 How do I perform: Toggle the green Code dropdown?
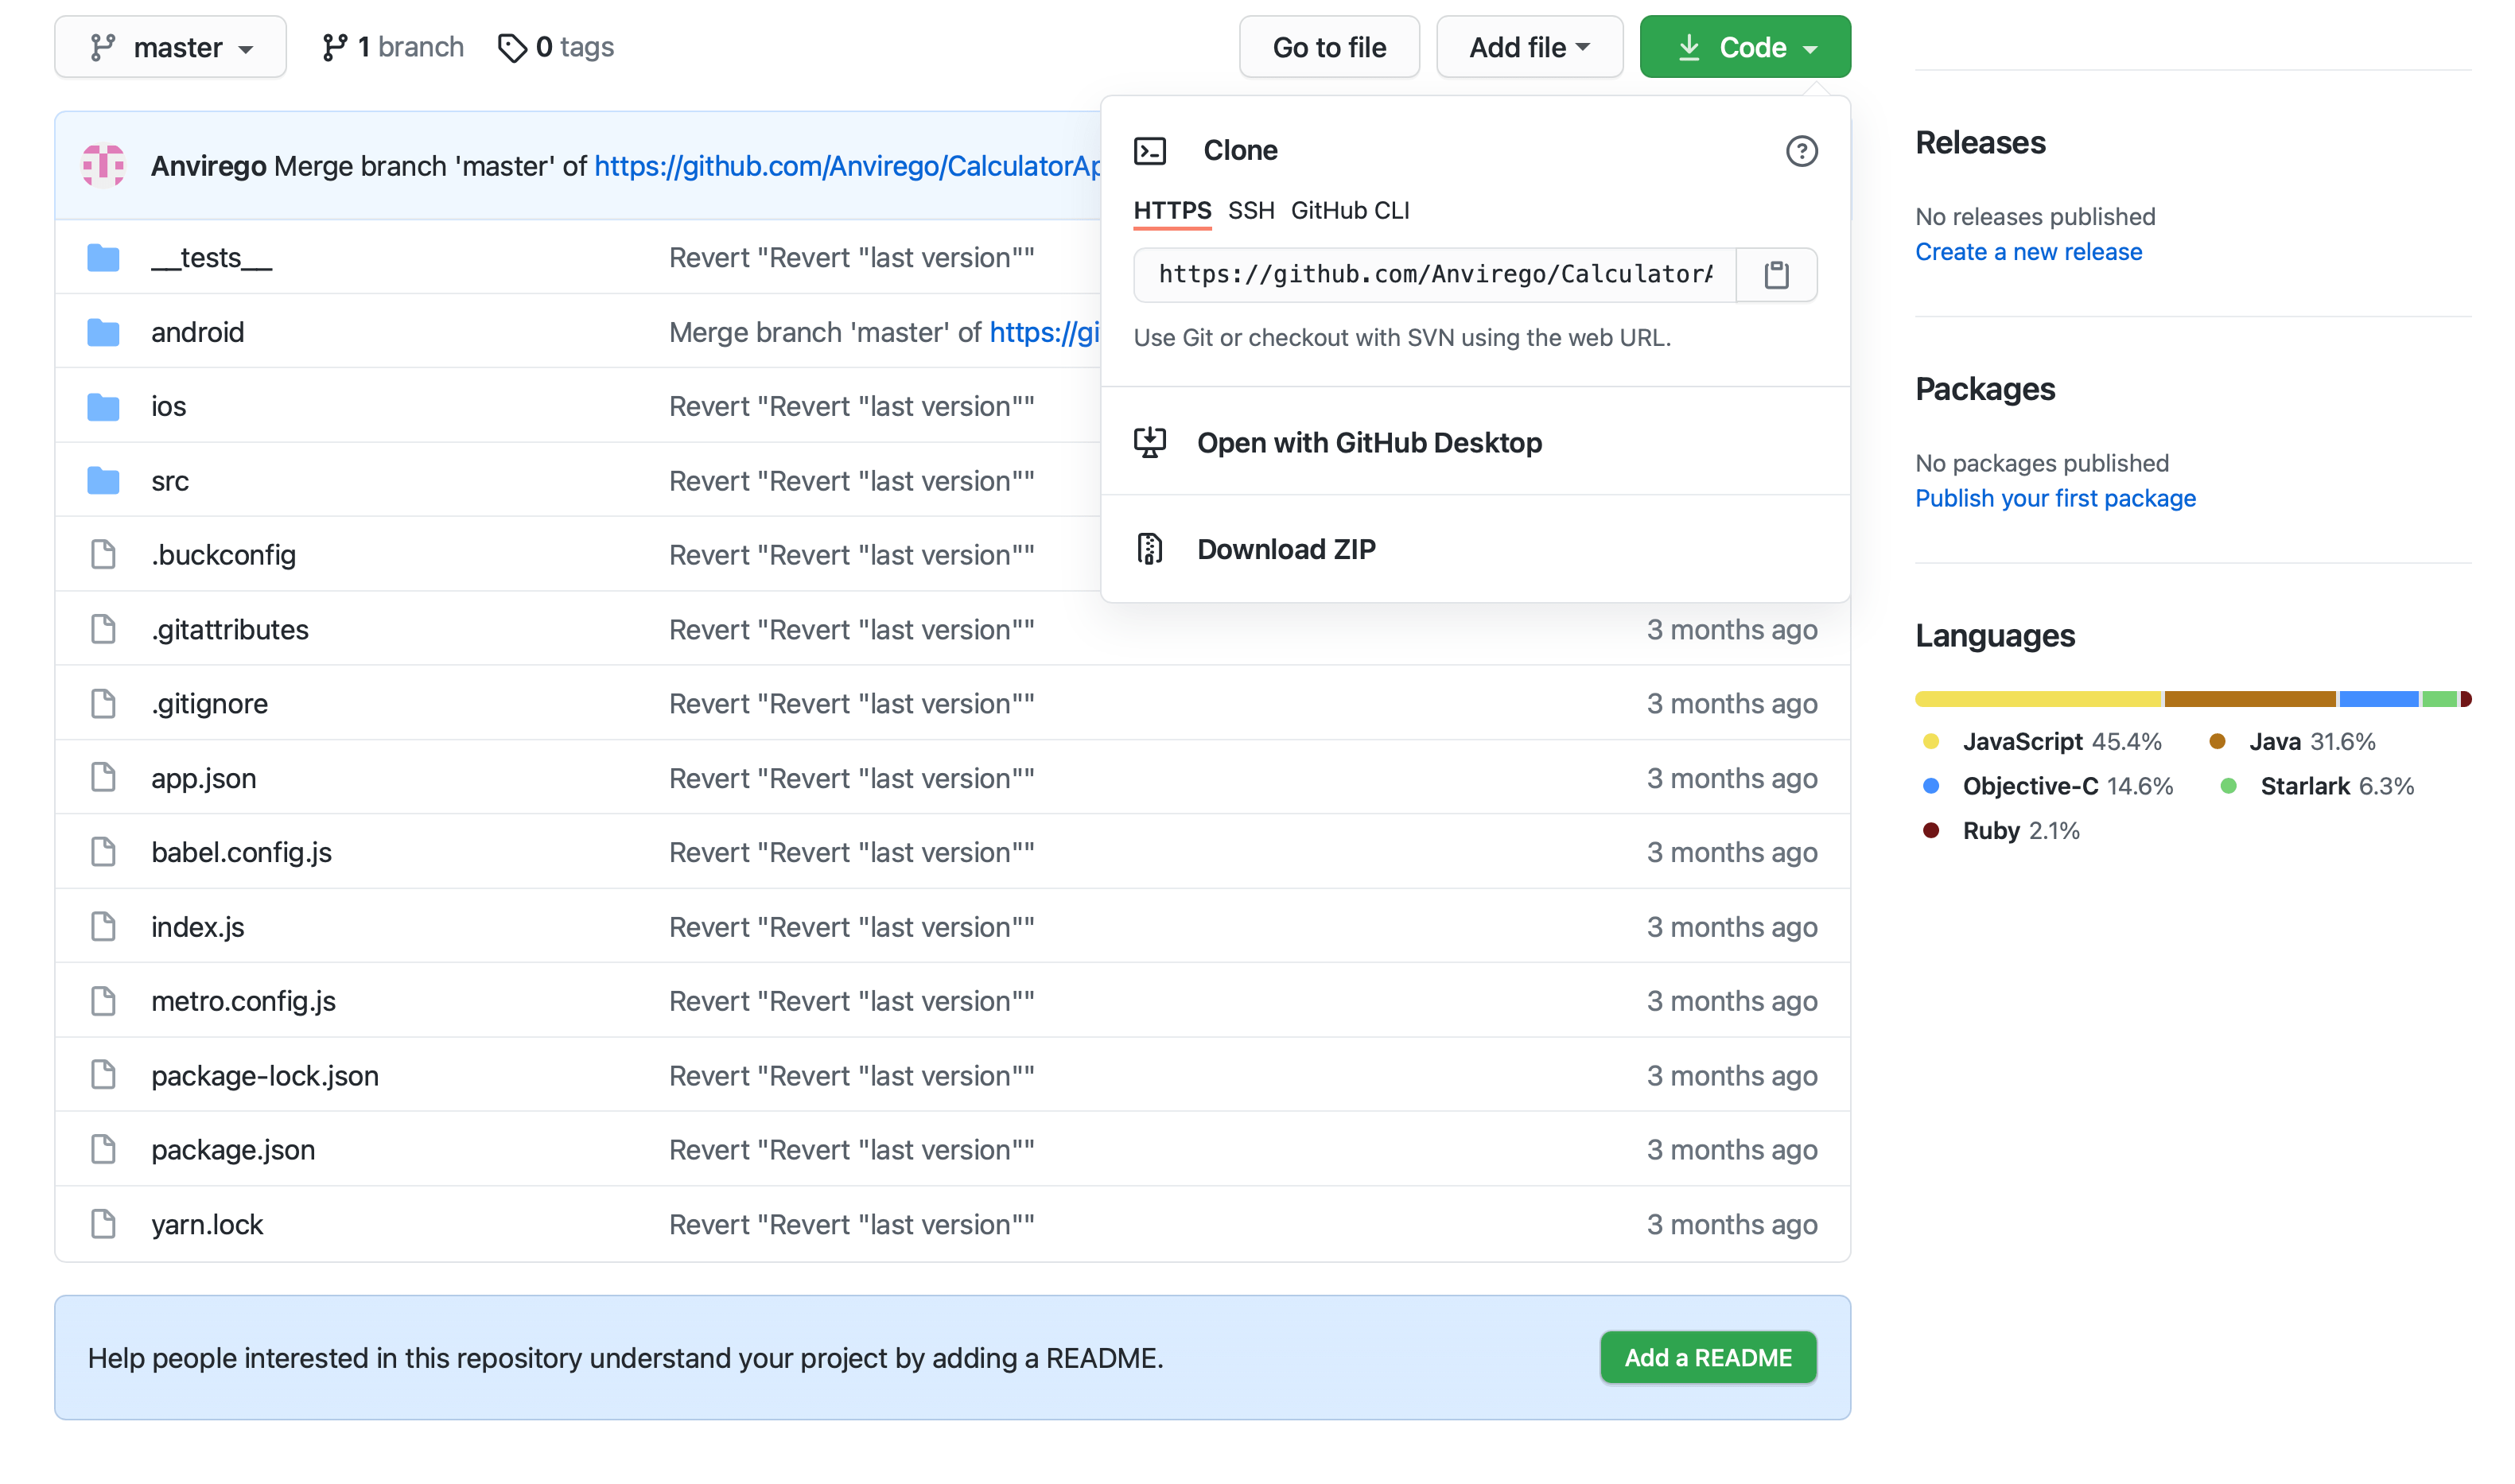1744,47
